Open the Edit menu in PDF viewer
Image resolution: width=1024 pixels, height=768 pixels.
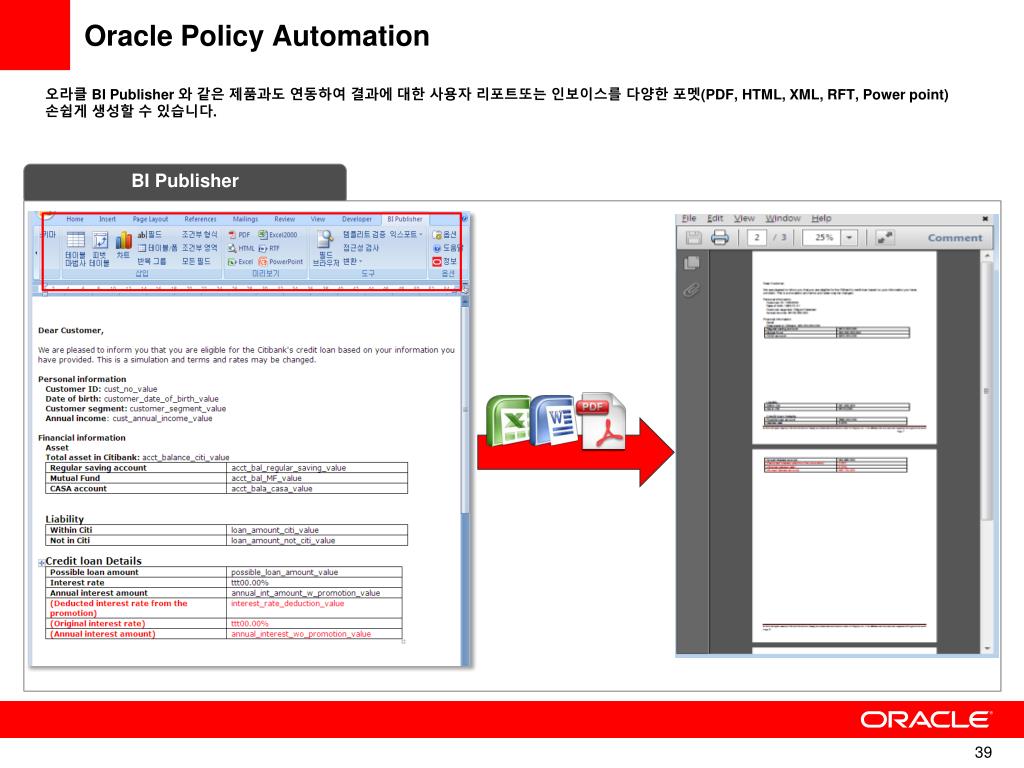coord(715,219)
